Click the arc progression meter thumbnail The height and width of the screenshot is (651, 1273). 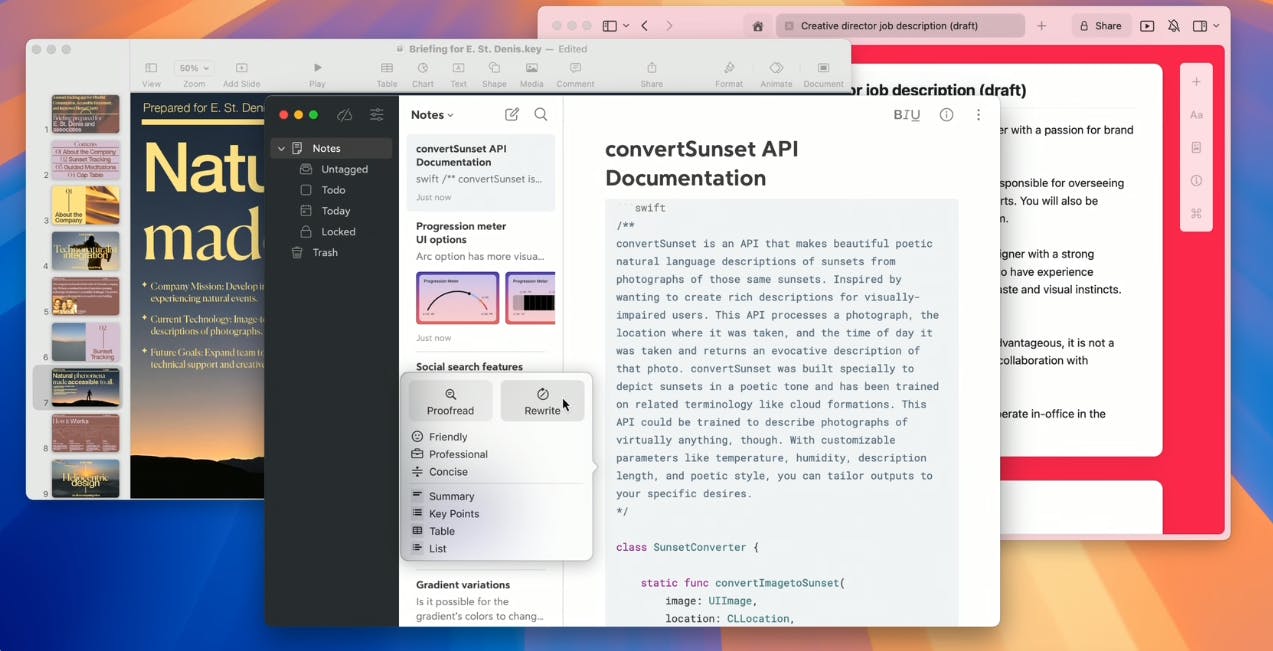(457, 297)
